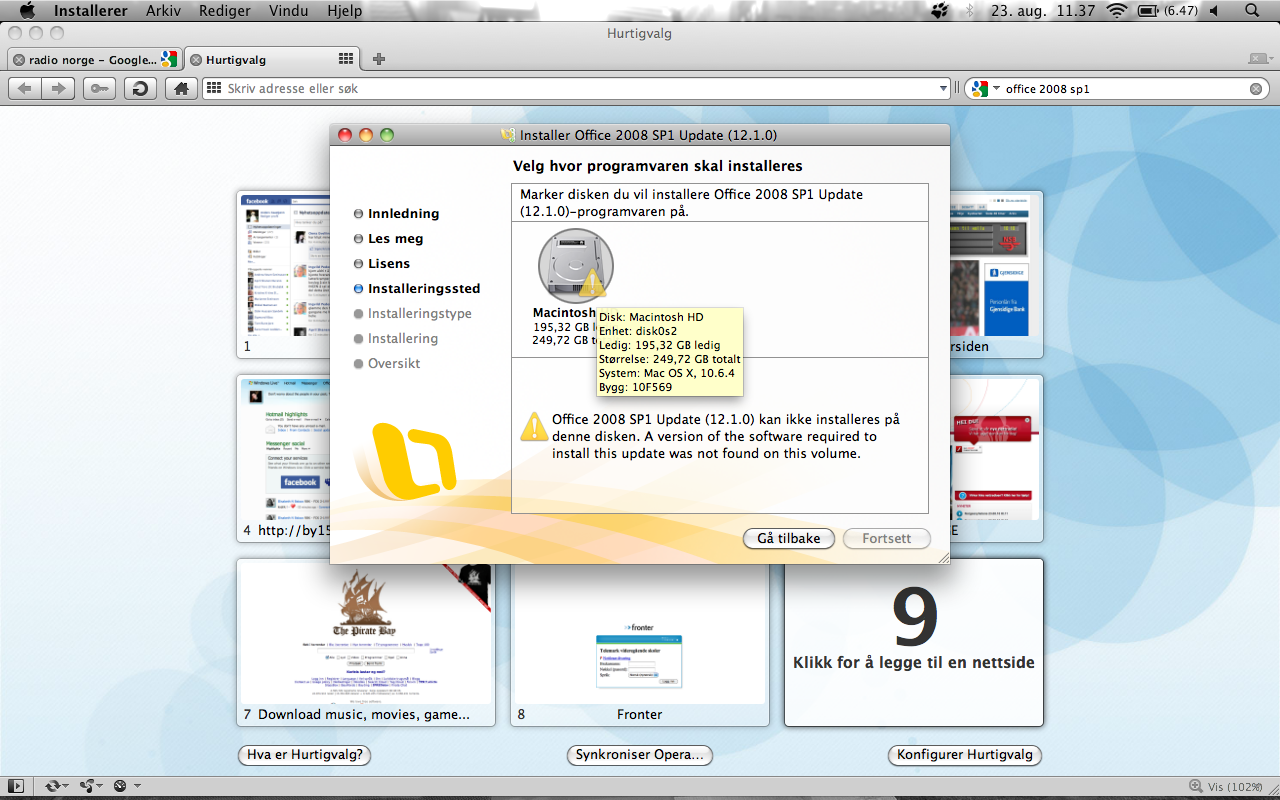Click the address field Speed Dial grid icon
Viewport: 1280px width, 800px height.
point(213,88)
